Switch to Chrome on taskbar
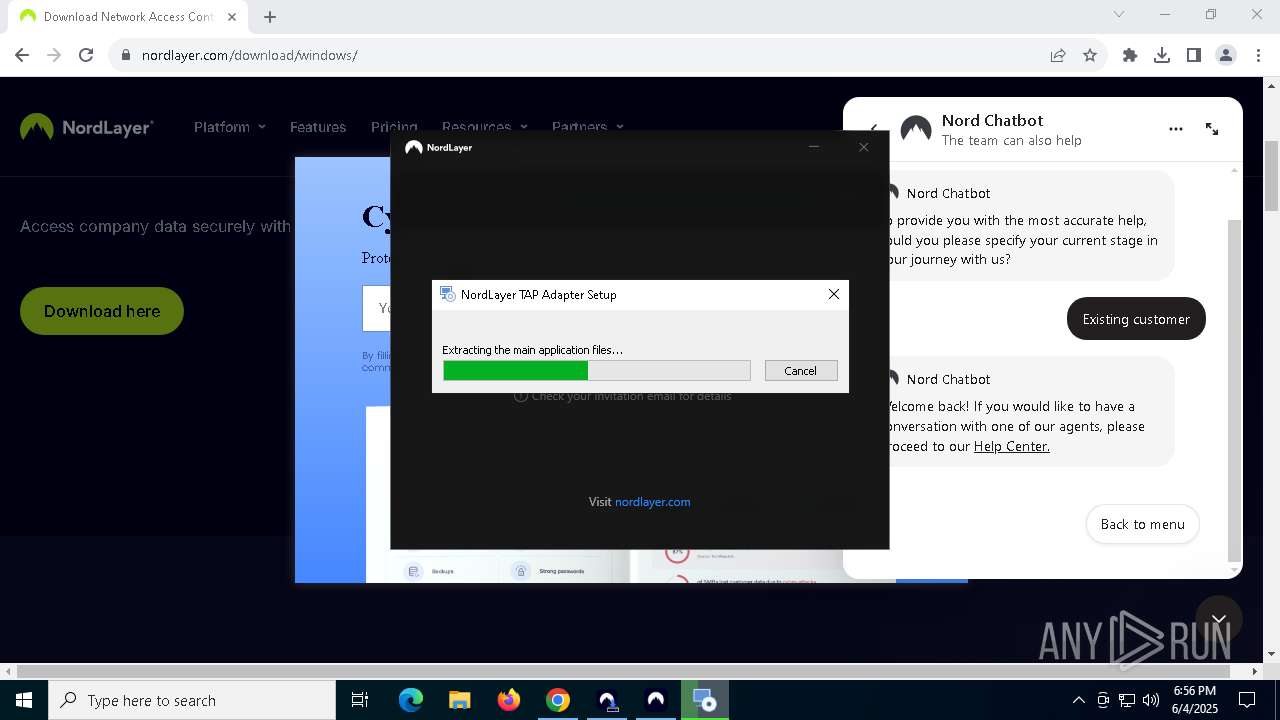Viewport: 1280px width, 720px height. pos(557,700)
